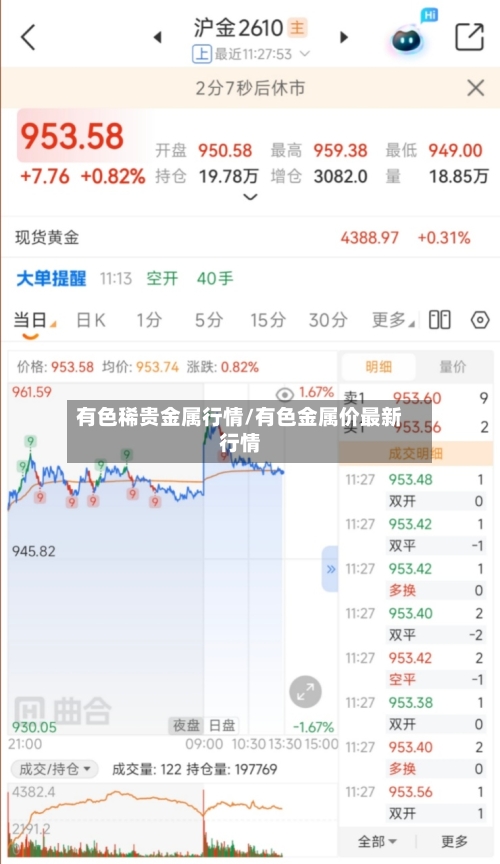Tap the 均价 953.74 readout

coord(141,367)
